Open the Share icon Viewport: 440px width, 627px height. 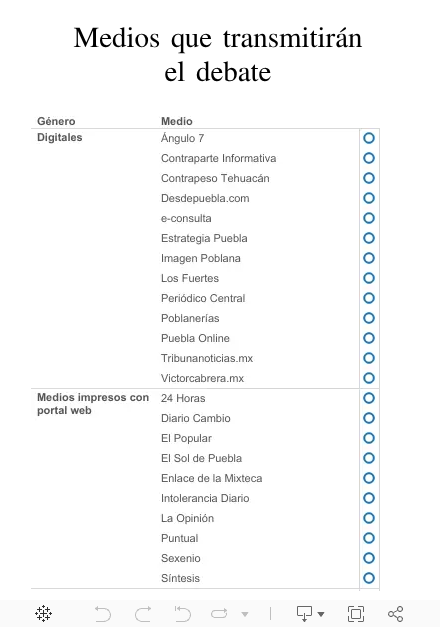pyautogui.click(x=396, y=613)
